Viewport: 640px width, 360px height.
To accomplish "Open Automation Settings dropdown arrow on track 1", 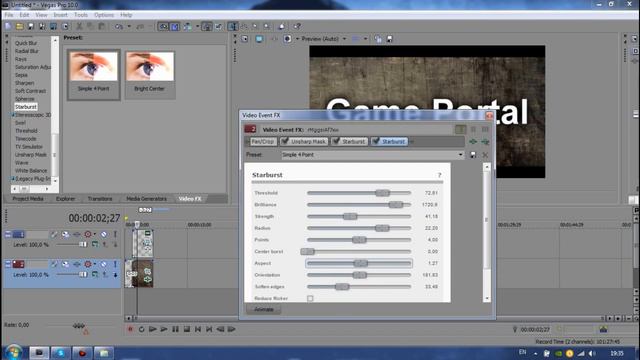I will [x=95, y=234].
